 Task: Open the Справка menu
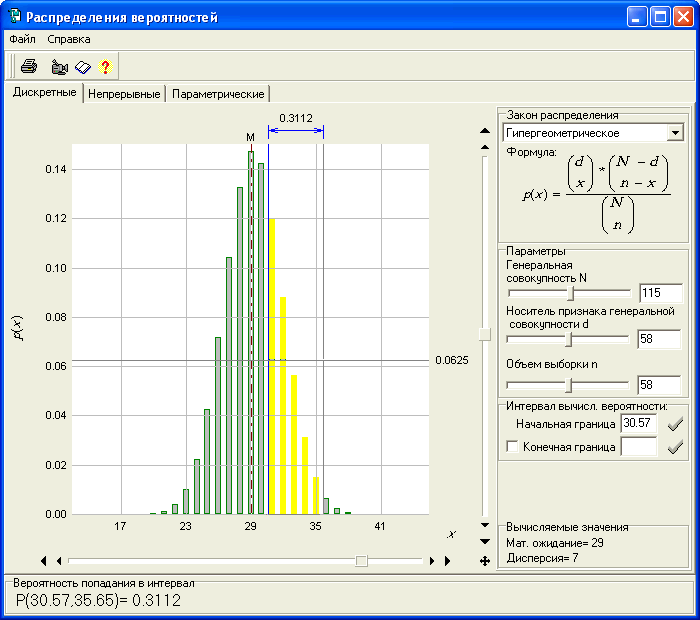[x=69, y=39]
